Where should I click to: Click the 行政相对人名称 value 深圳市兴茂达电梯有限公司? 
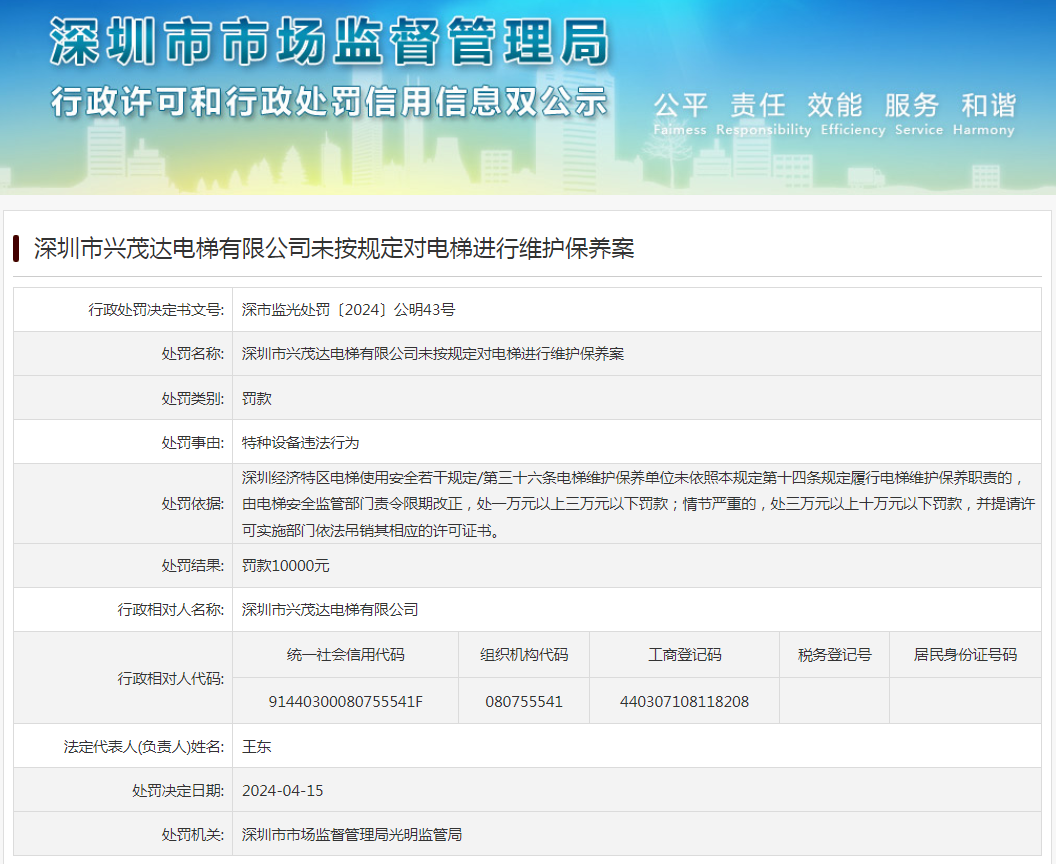point(330,609)
